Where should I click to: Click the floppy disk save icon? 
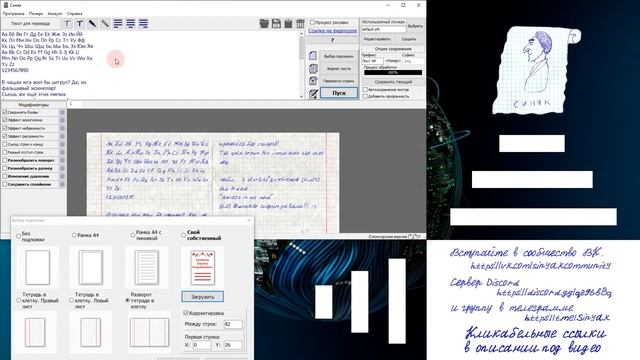tap(276, 24)
